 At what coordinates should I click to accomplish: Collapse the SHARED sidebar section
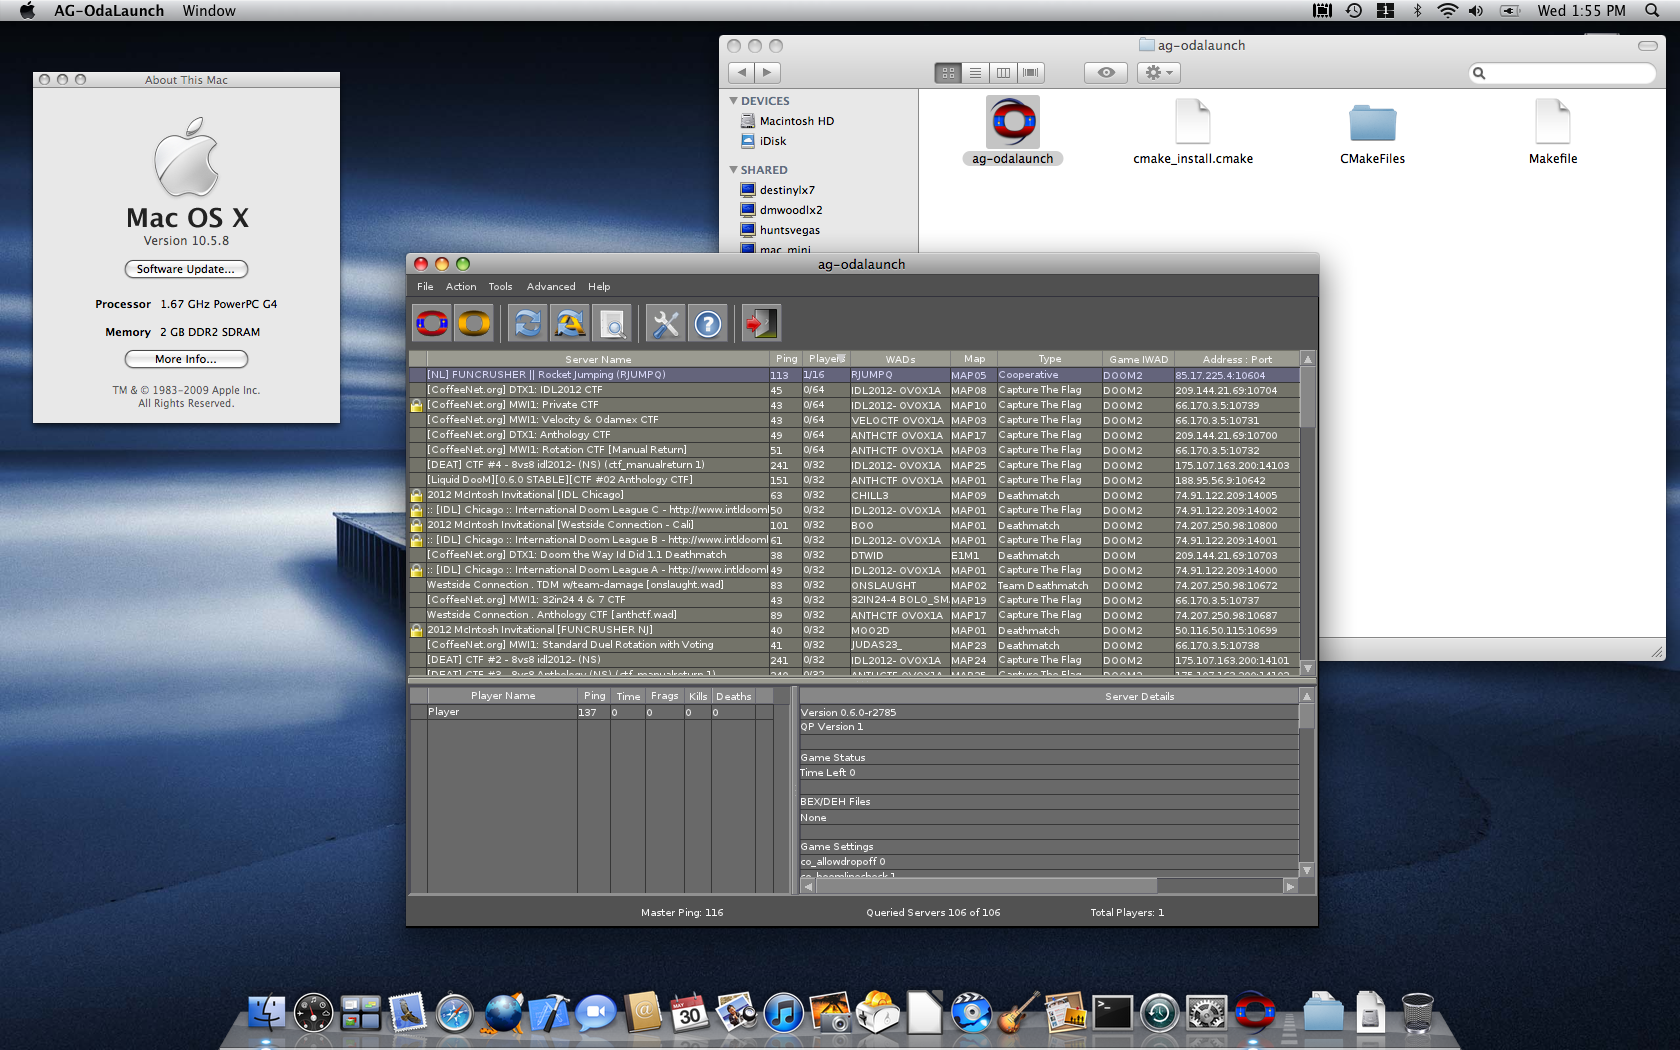point(734,170)
